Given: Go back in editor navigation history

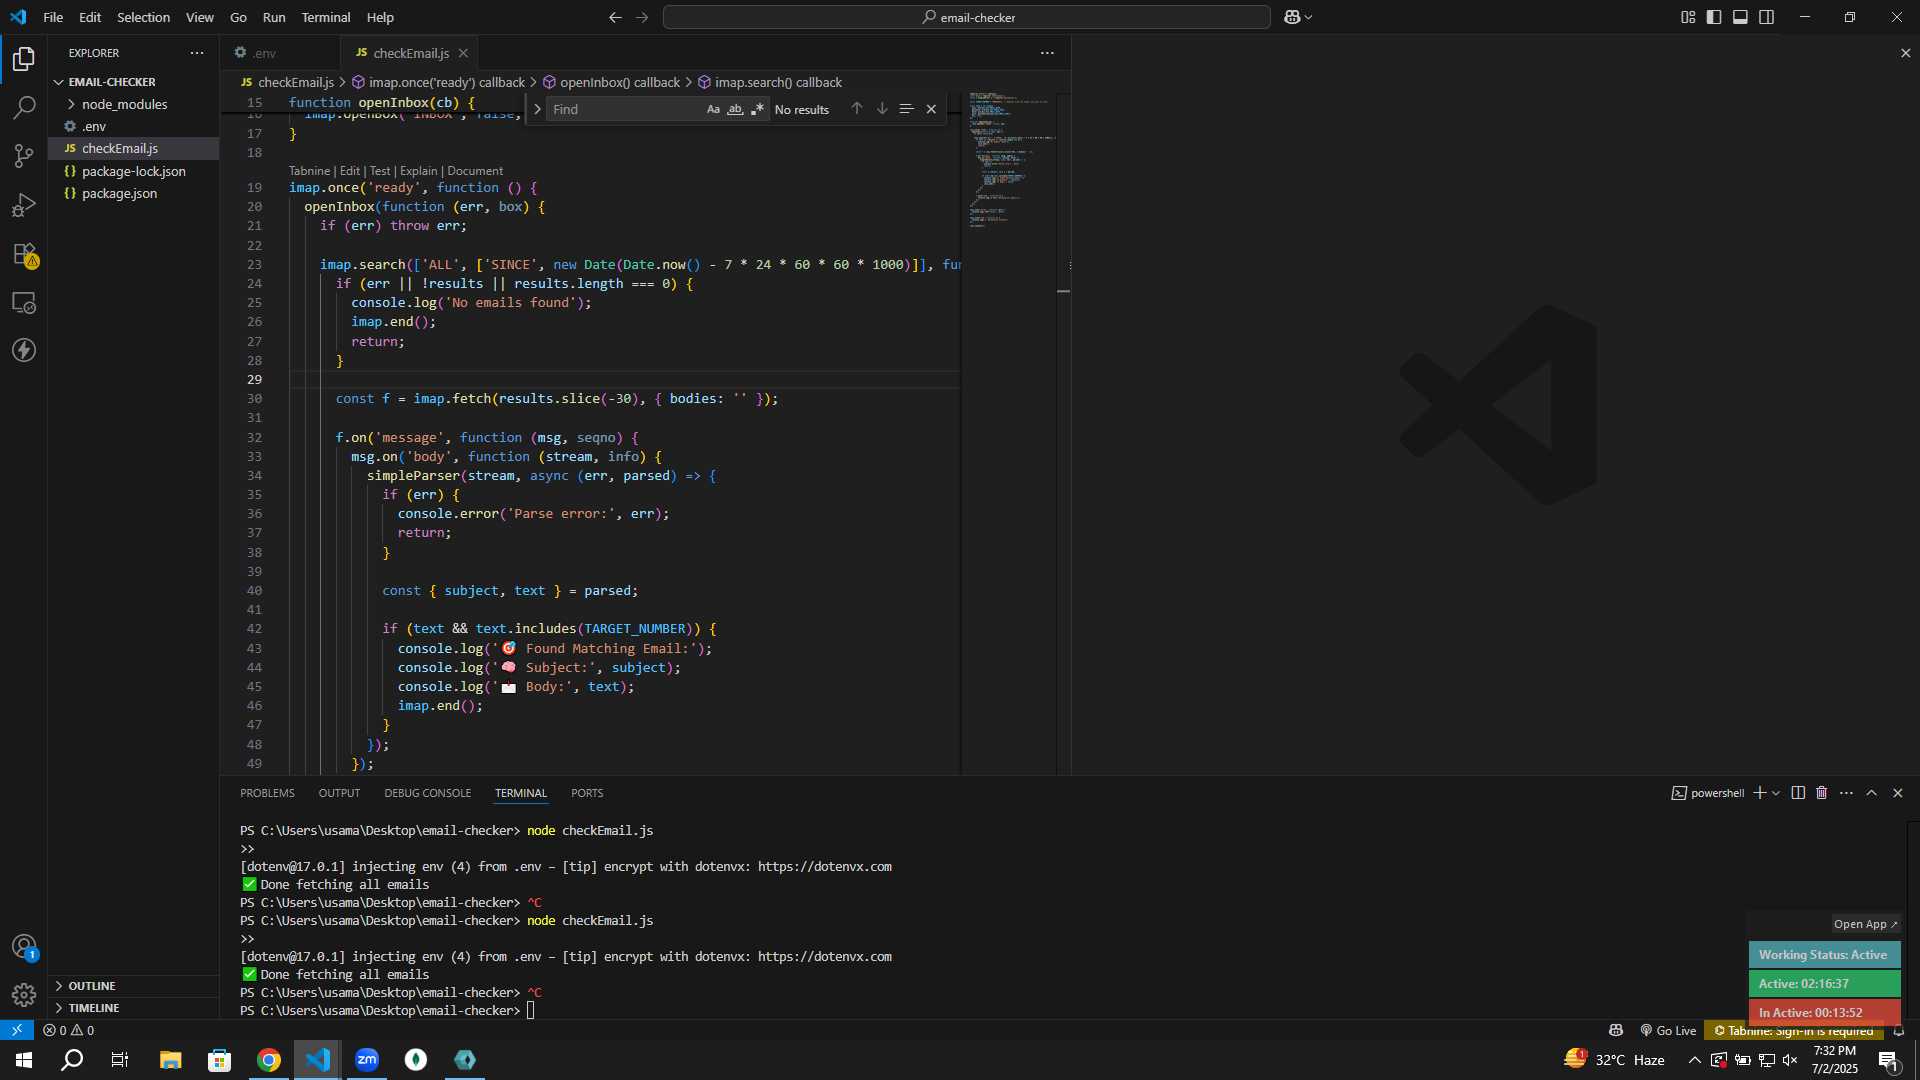Looking at the screenshot, I should (x=615, y=17).
